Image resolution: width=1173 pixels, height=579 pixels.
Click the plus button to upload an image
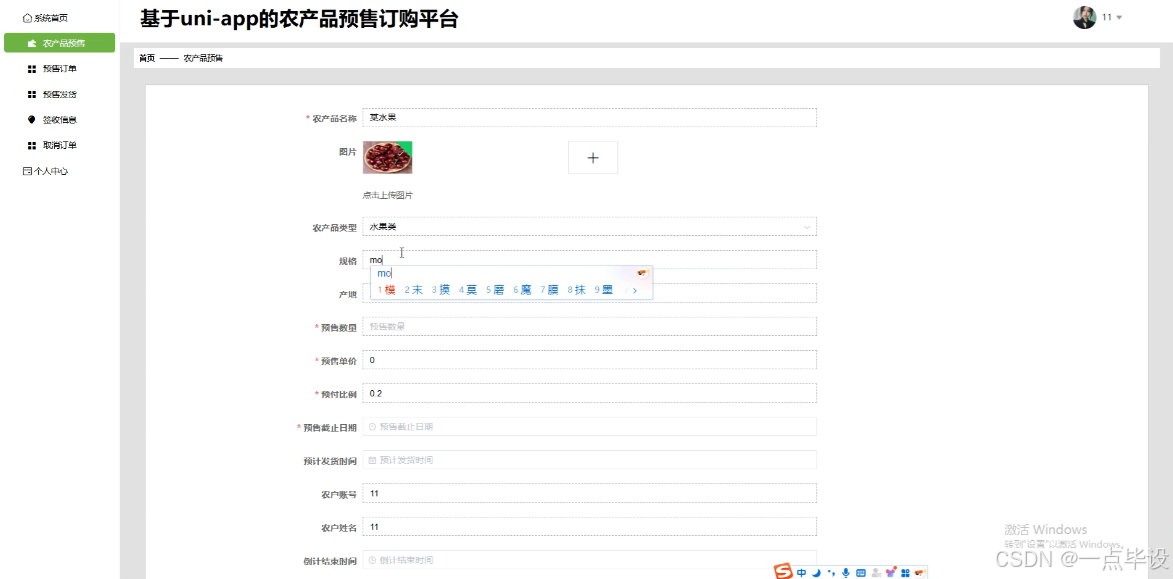point(592,157)
